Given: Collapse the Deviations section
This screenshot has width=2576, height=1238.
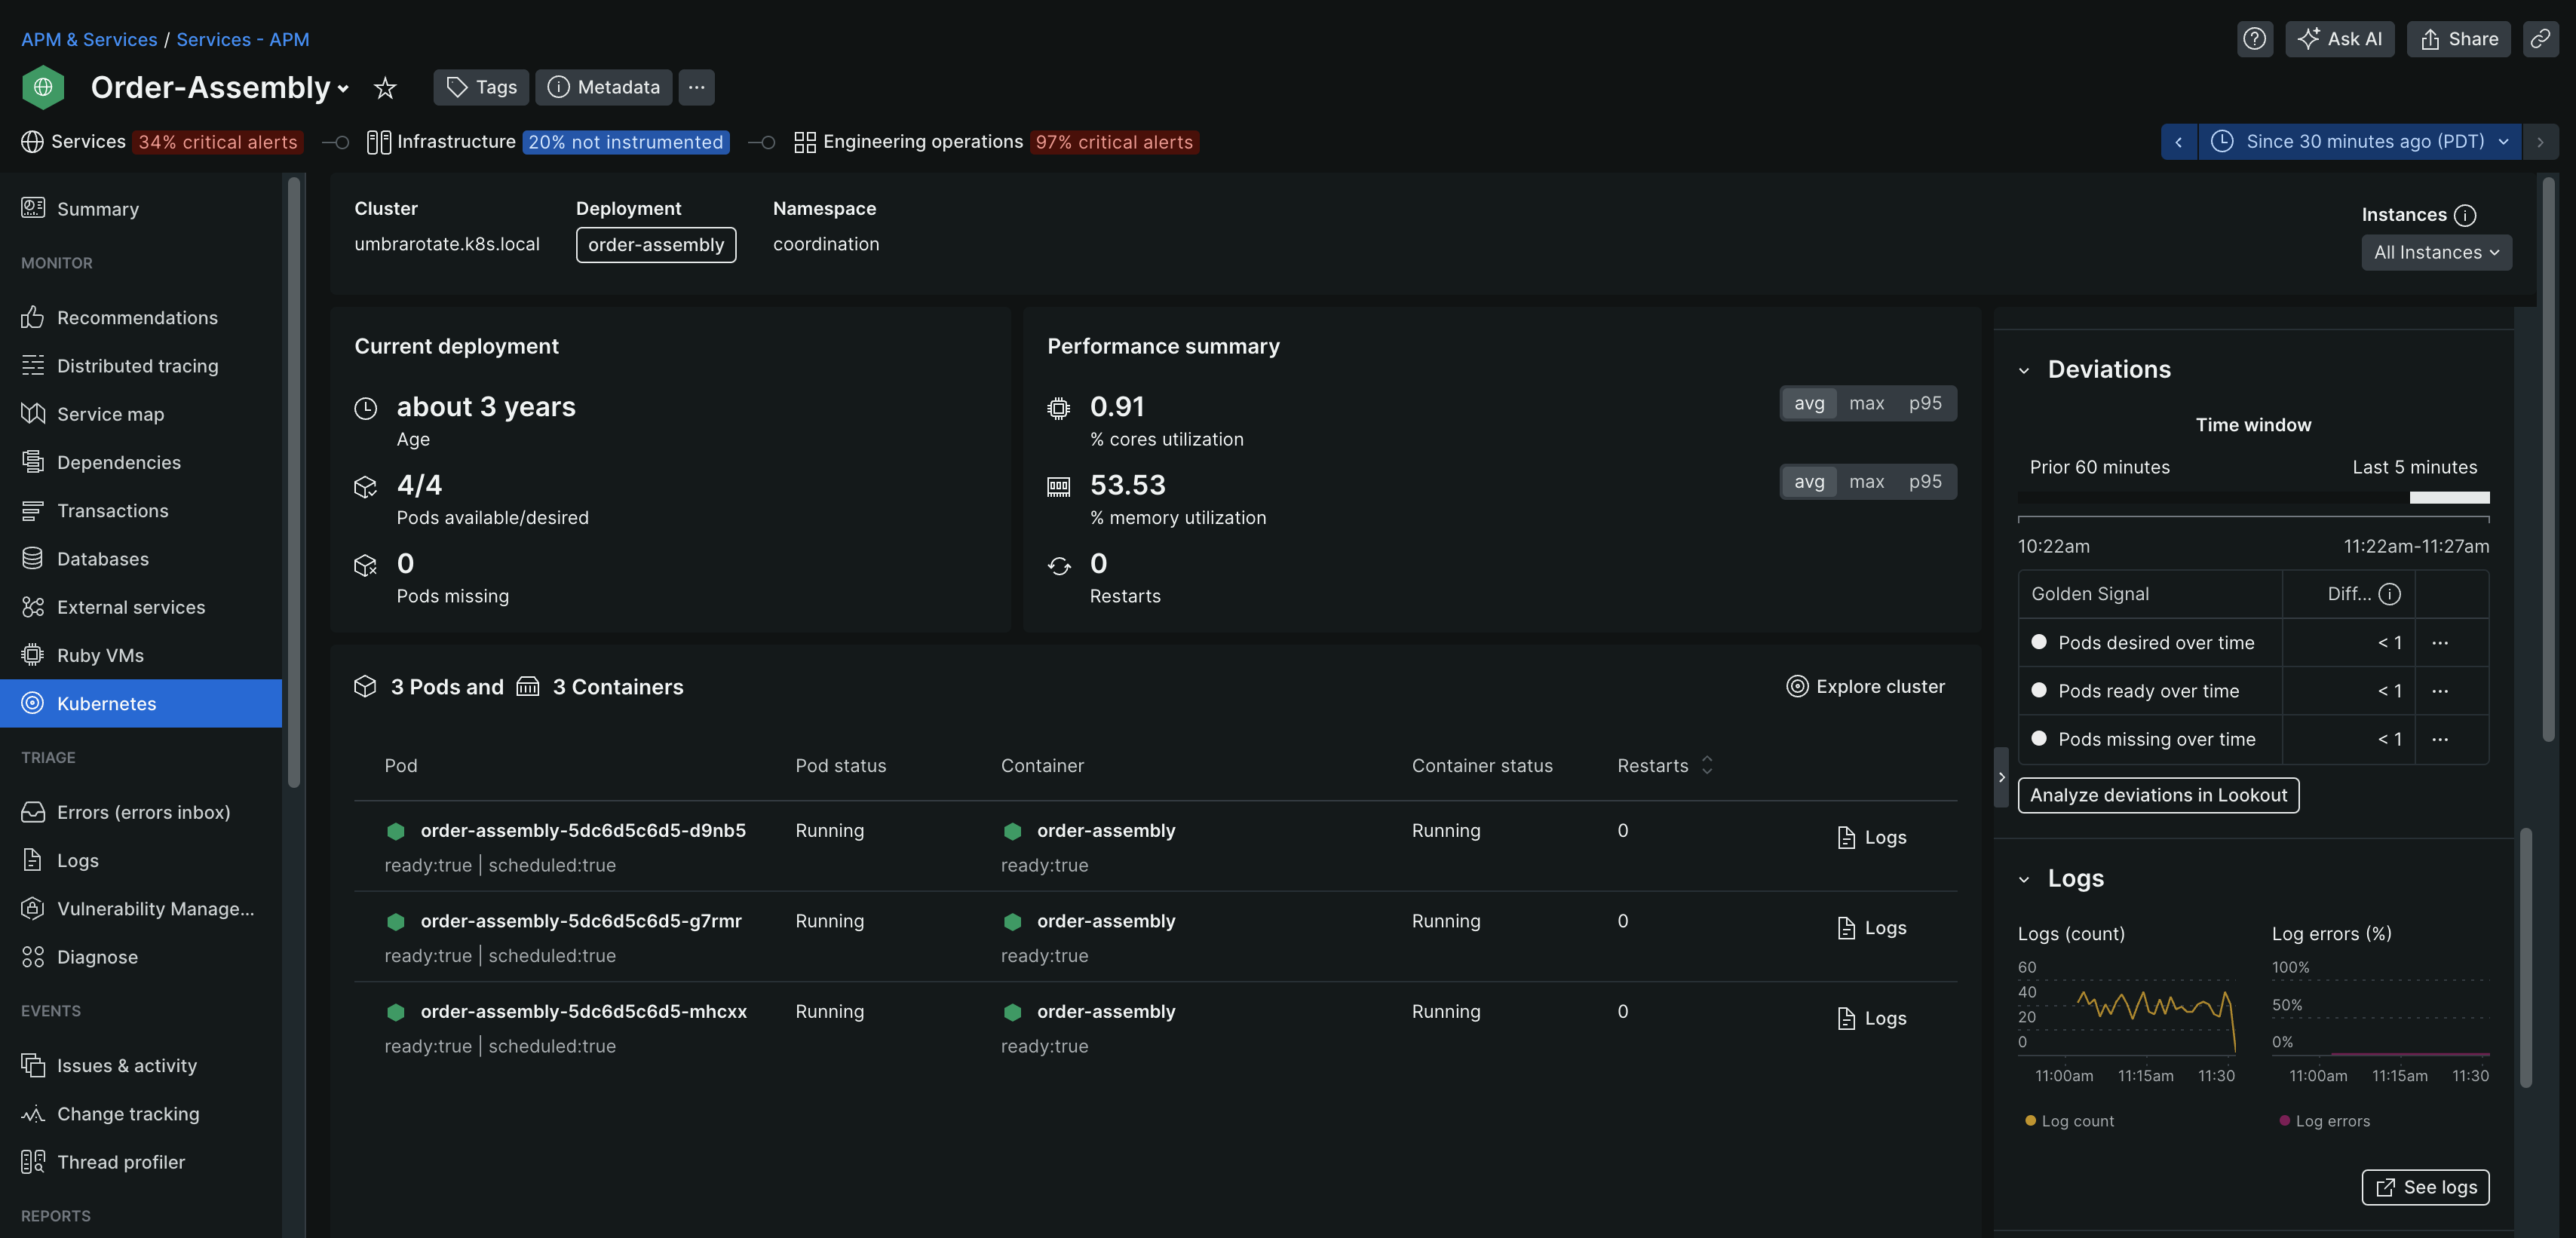Looking at the screenshot, I should click(2024, 371).
